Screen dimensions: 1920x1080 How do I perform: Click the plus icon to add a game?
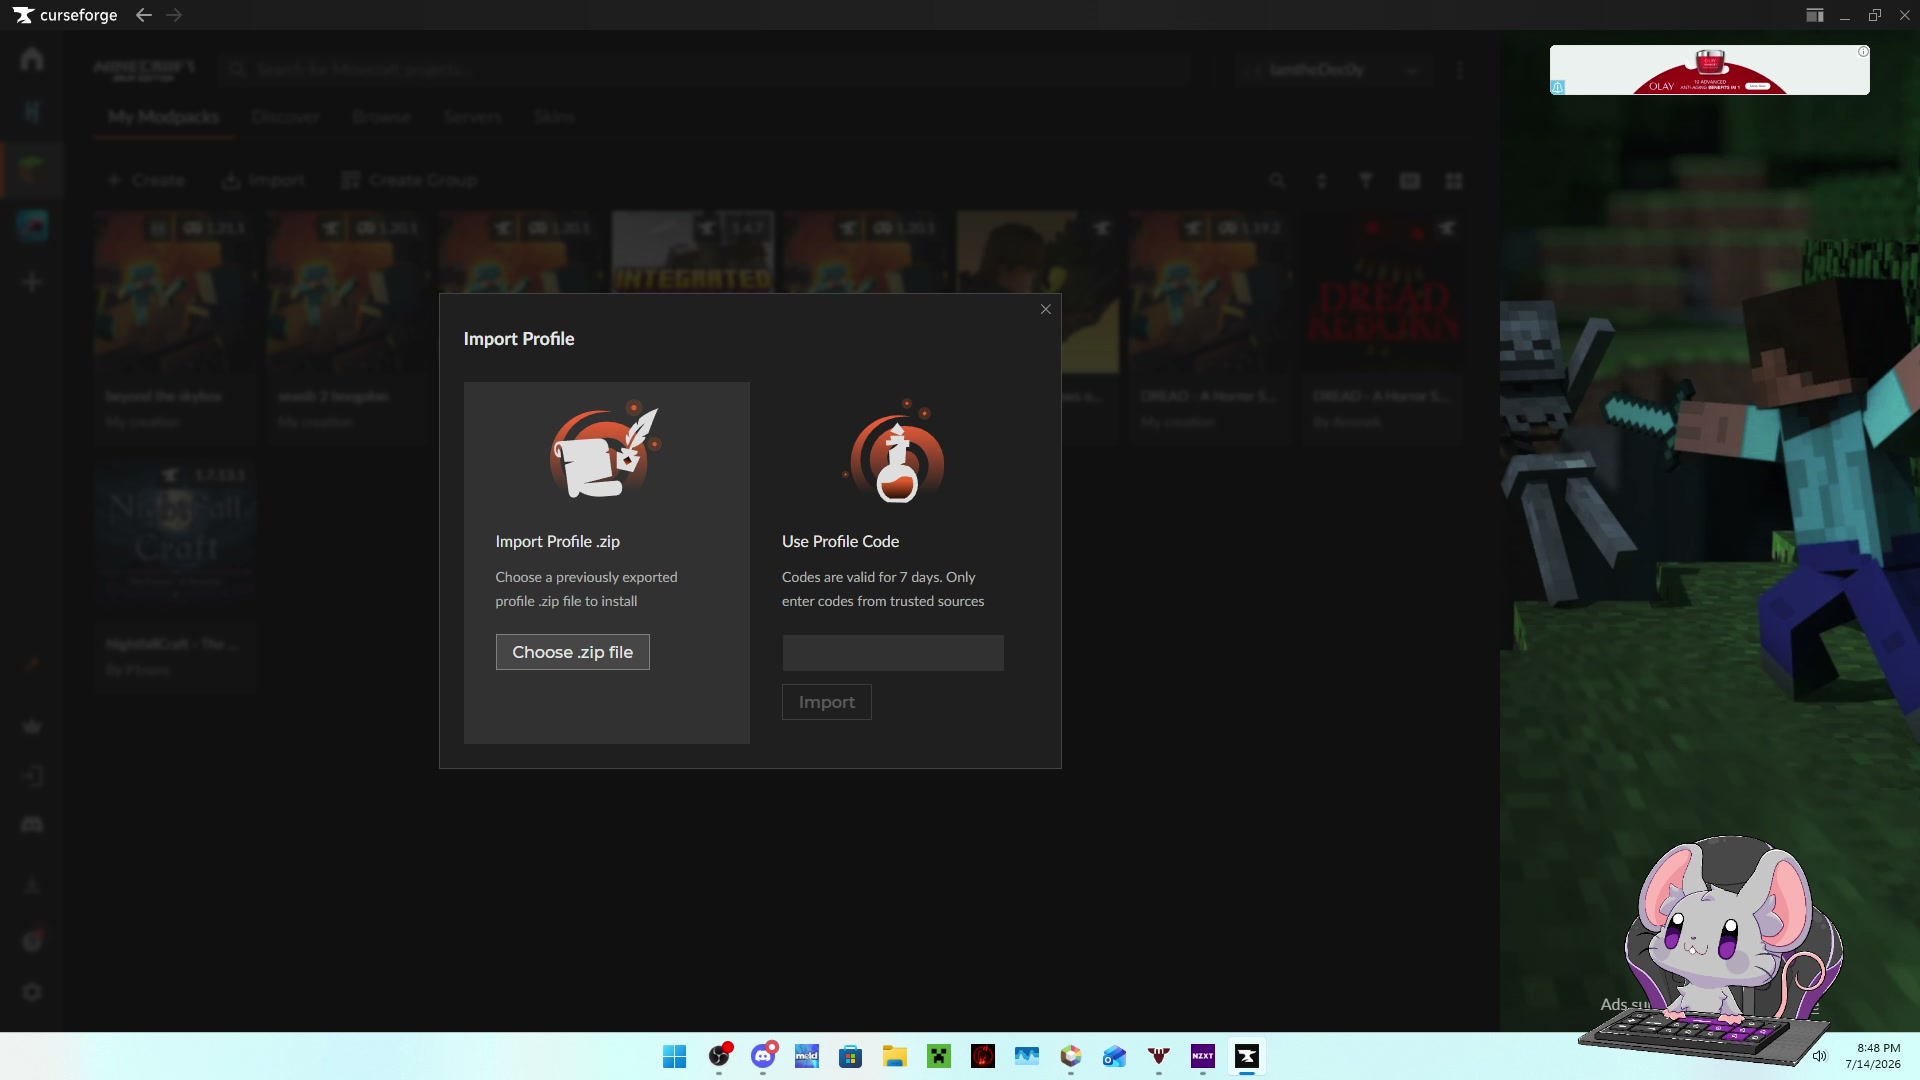tap(32, 282)
